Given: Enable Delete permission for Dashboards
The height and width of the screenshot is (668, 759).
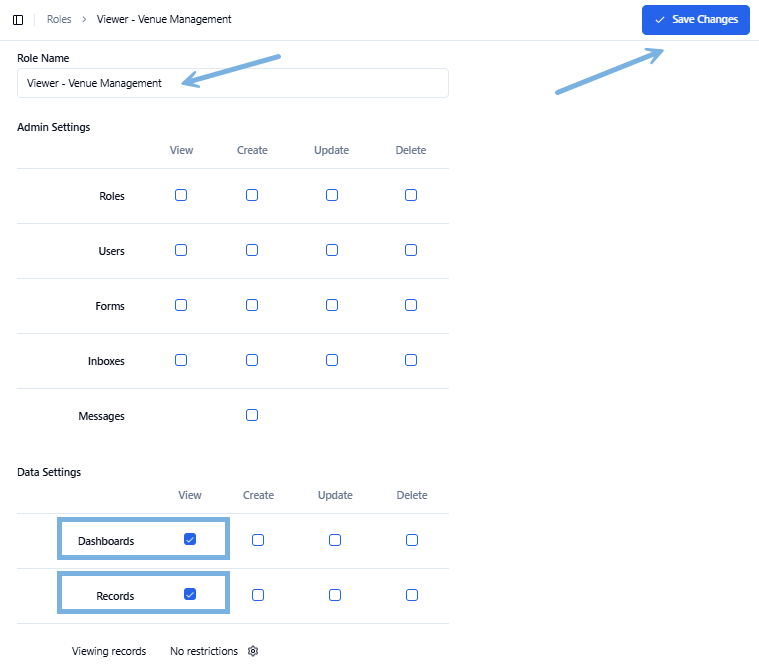Looking at the screenshot, I should click(412, 540).
